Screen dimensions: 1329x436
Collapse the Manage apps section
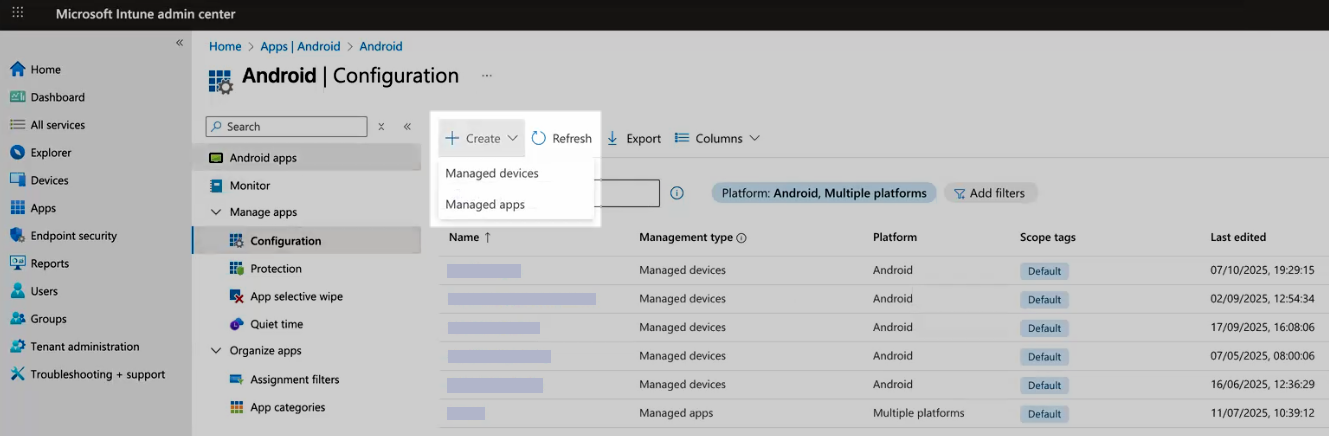pyautogui.click(x=216, y=212)
